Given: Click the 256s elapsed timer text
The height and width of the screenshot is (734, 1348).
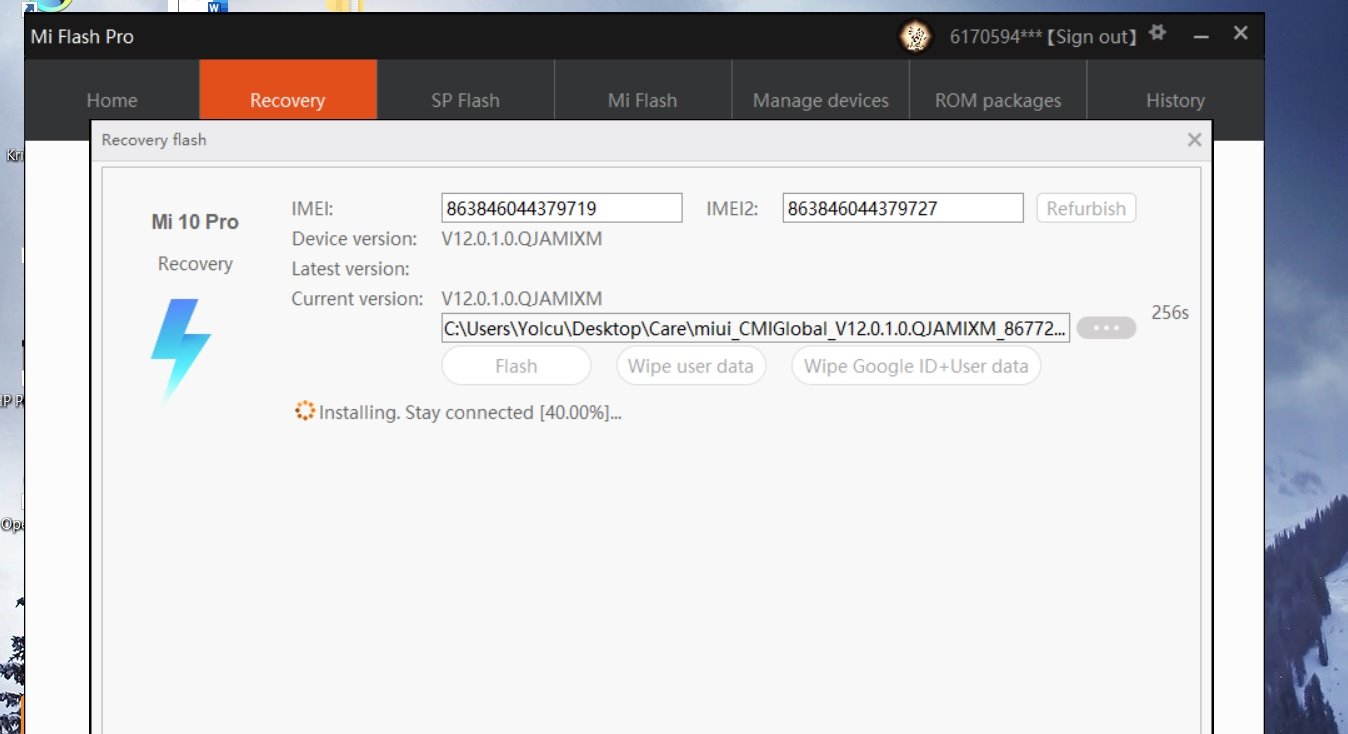Looking at the screenshot, I should coord(1170,312).
